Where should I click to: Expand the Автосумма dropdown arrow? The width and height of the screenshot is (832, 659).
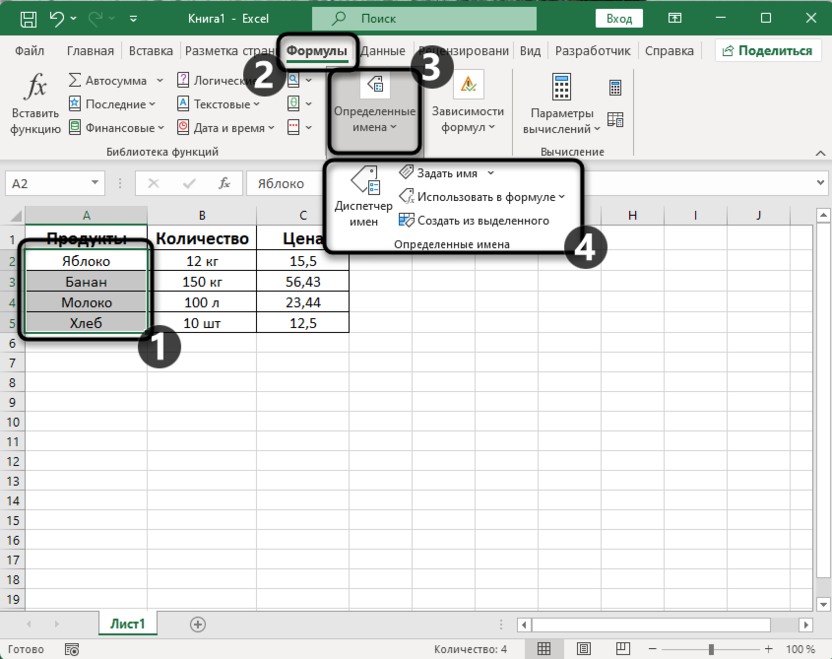coord(160,81)
